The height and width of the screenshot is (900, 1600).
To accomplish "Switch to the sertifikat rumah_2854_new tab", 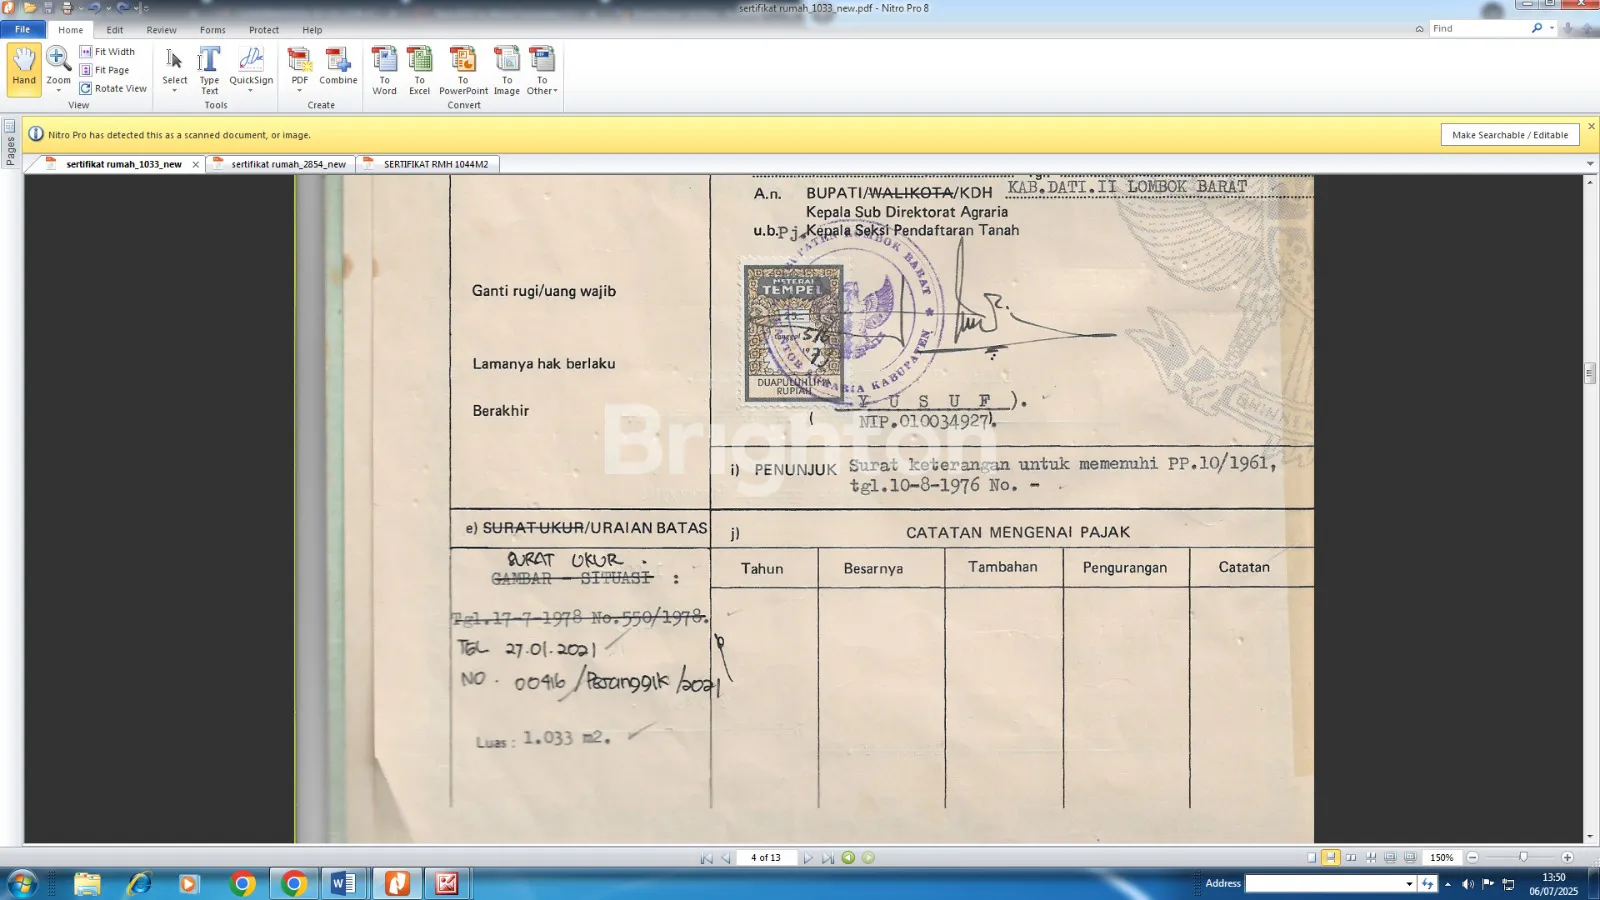I will tap(288, 164).
